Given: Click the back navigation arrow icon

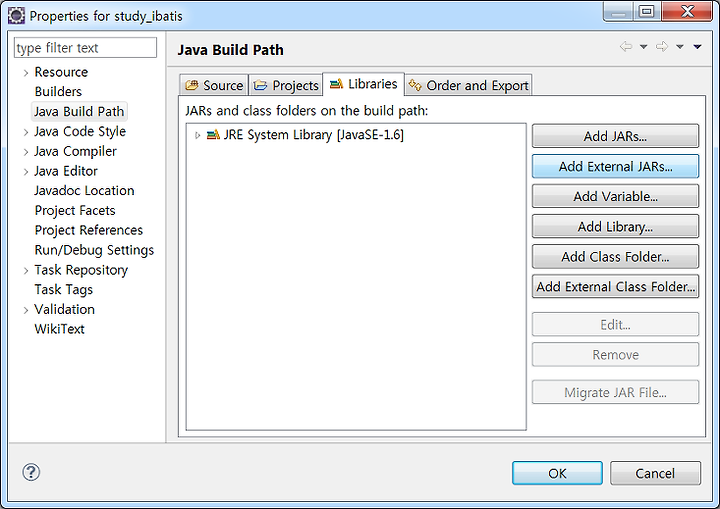Looking at the screenshot, I should [x=625, y=46].
